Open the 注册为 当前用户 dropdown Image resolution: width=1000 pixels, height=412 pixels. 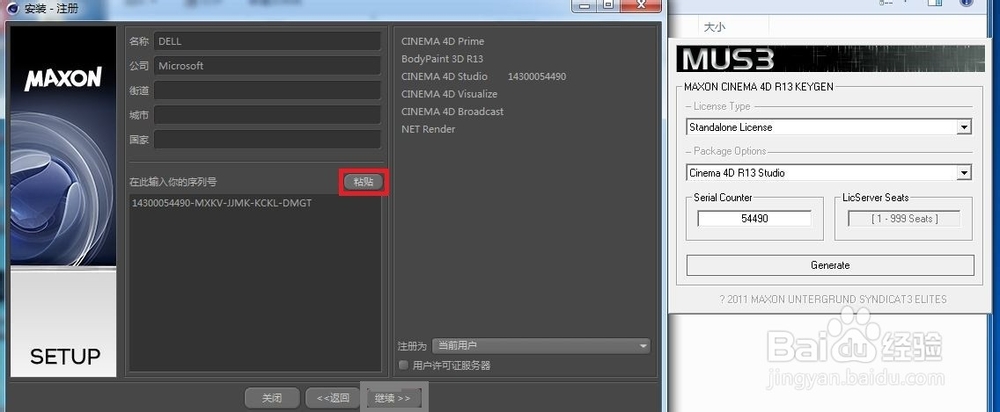point(541,346)
